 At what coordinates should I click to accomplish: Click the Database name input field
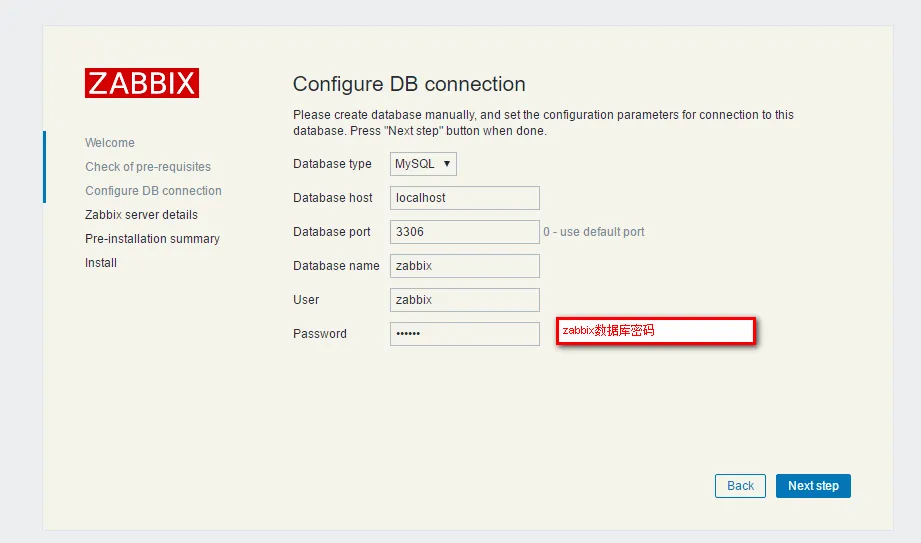[x=465, y=266]
